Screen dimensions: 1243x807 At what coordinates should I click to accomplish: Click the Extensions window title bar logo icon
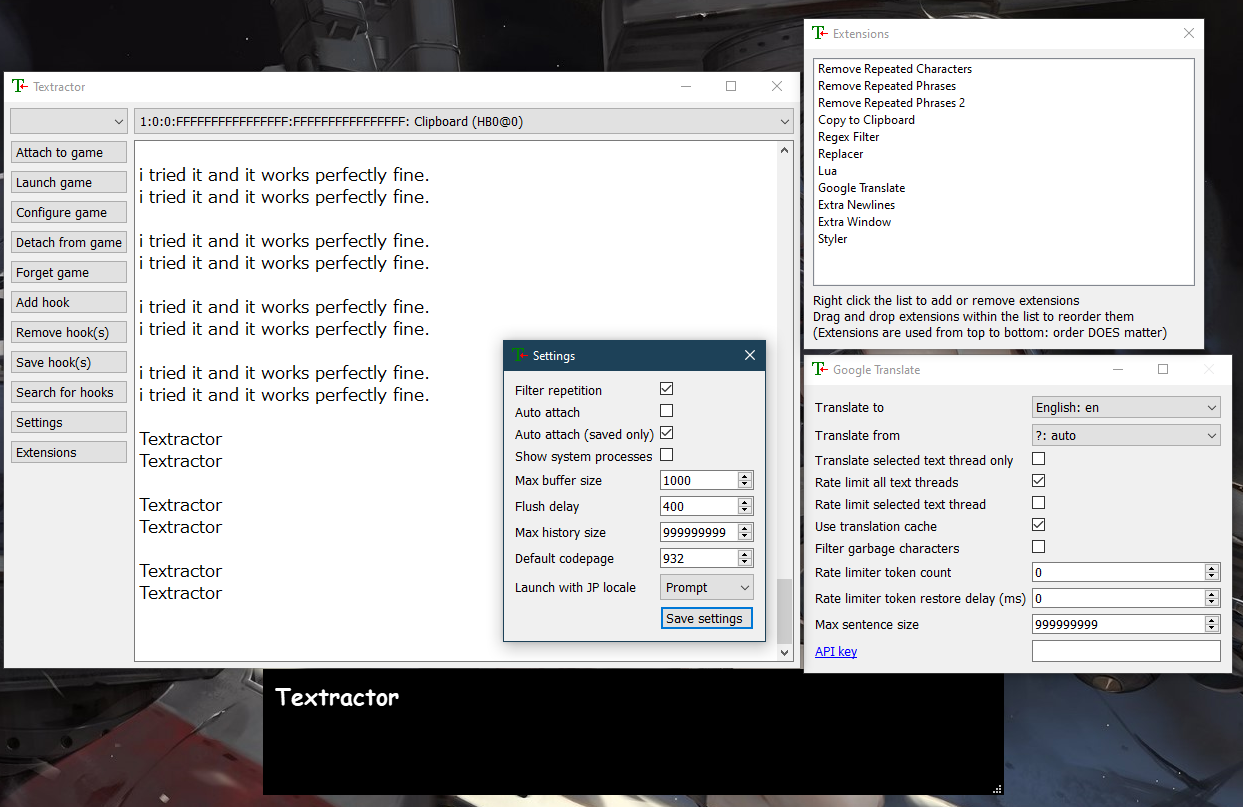819,33
